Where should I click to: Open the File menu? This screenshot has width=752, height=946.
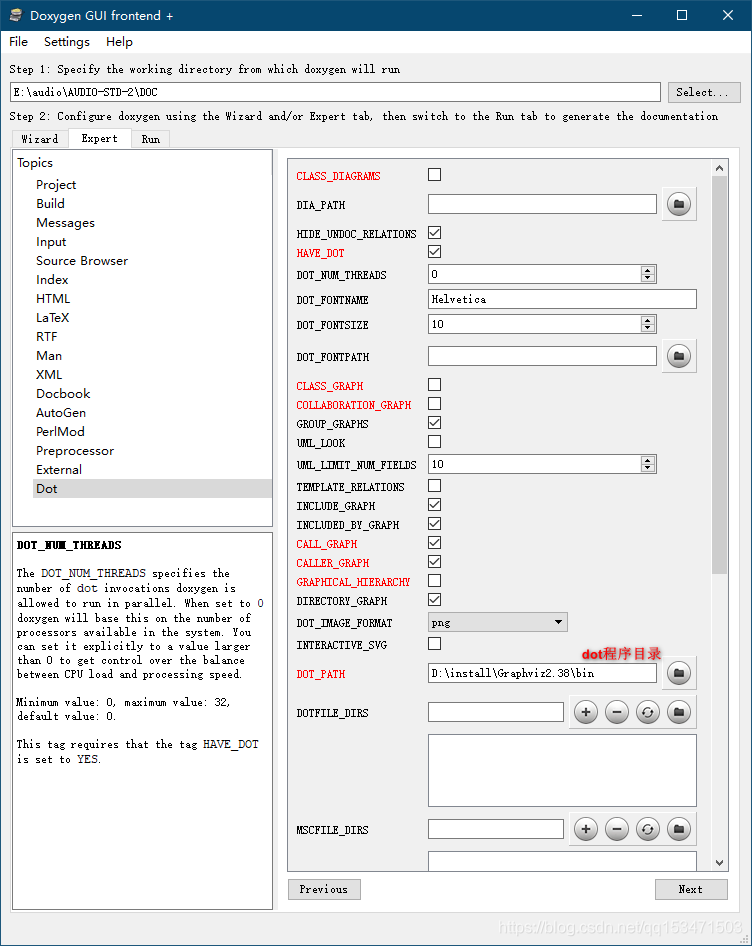click(x=18, y=42)
